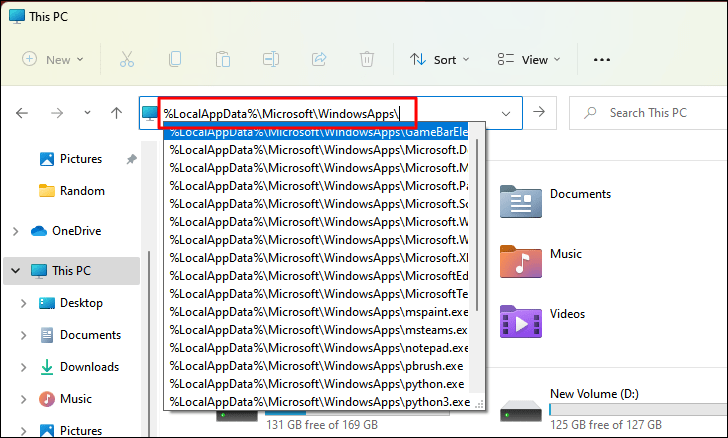Click the Go to arrow button
Image resolution: width=728 pixels, height=438 pixels.
(539, 112)
